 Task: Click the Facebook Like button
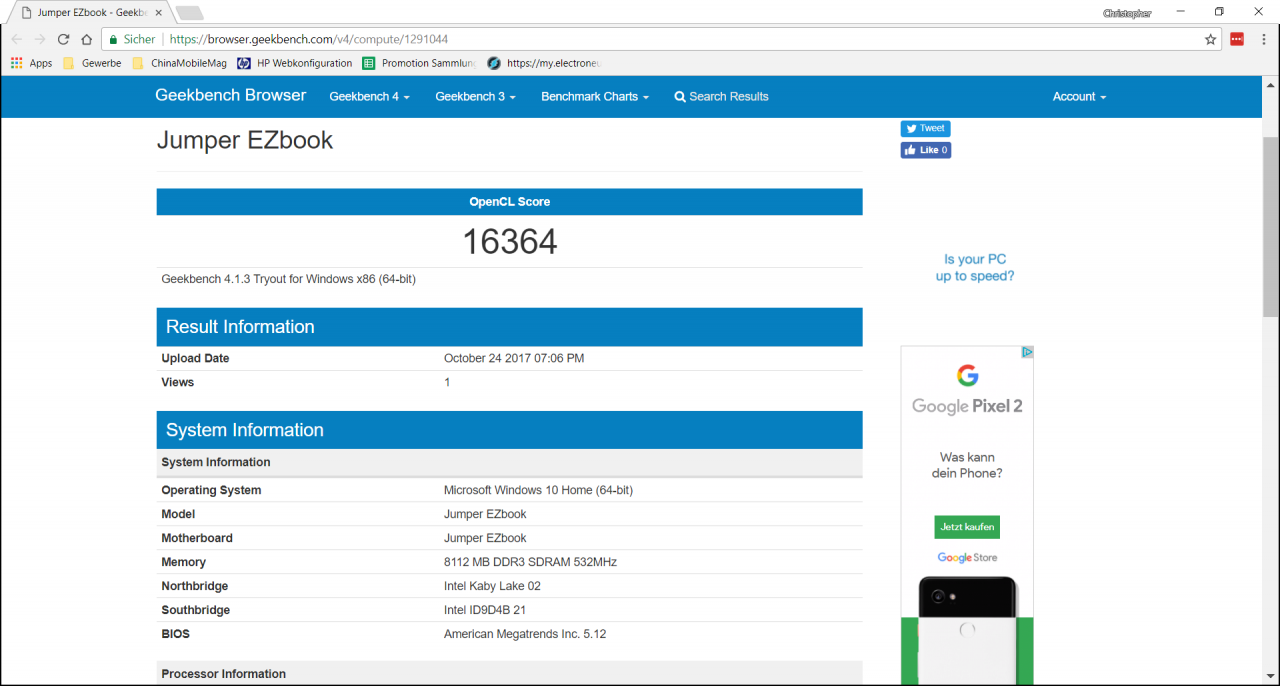point(925,150)
